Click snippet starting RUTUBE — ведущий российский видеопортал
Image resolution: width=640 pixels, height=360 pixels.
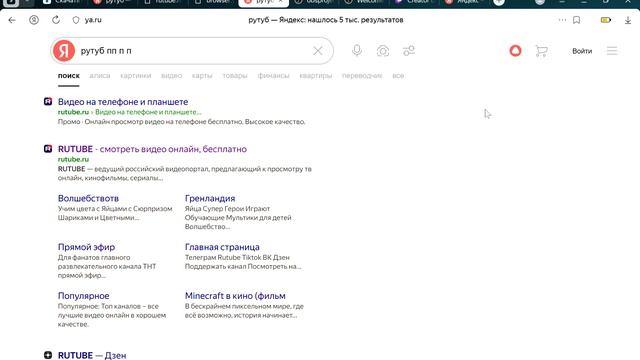(x=184, y=173)
